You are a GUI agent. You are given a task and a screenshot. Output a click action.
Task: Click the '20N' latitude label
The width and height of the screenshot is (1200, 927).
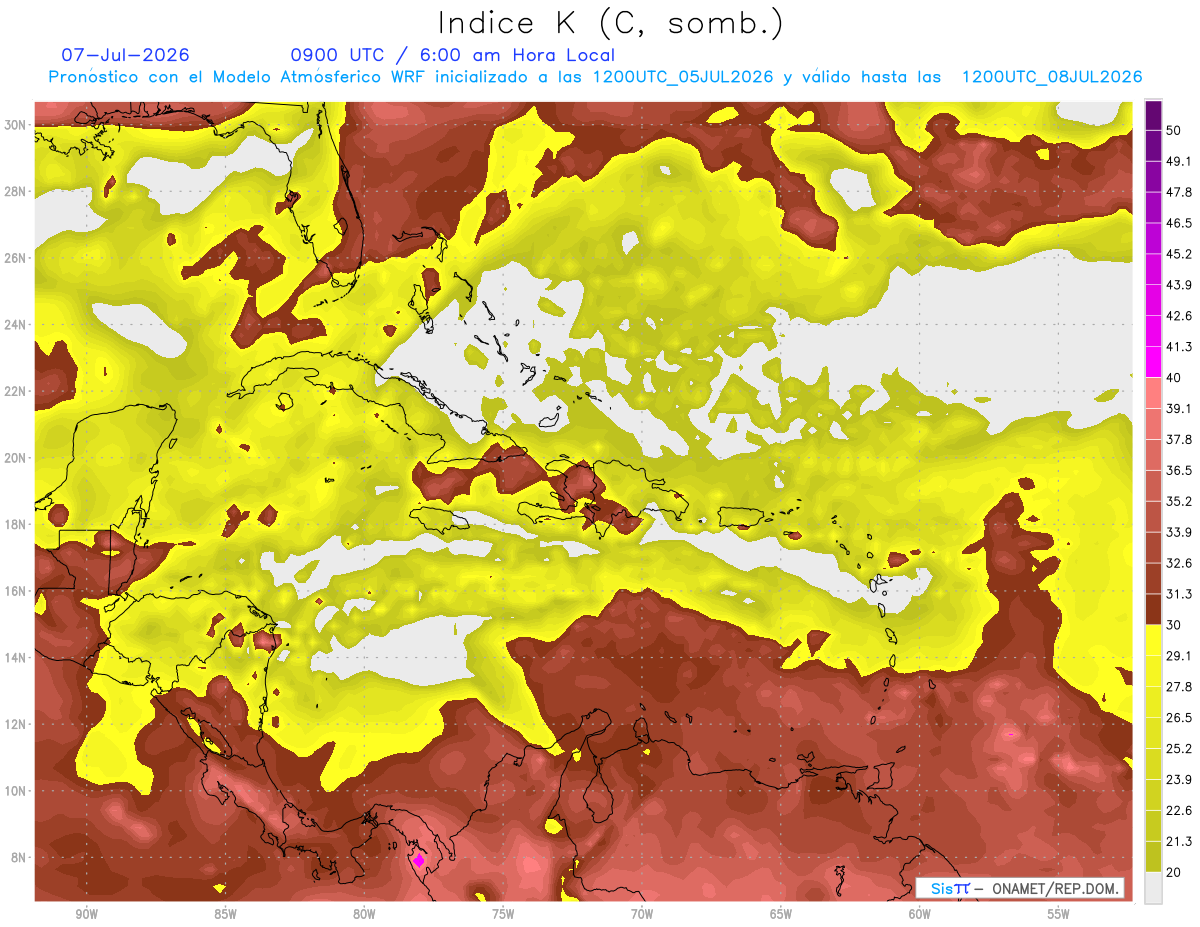tap(16, 458)
